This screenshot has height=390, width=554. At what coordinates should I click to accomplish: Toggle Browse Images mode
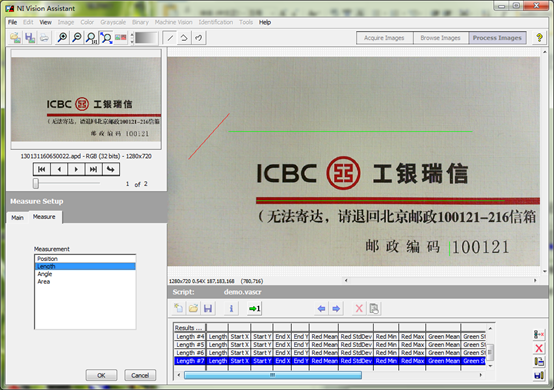(441, 38)
